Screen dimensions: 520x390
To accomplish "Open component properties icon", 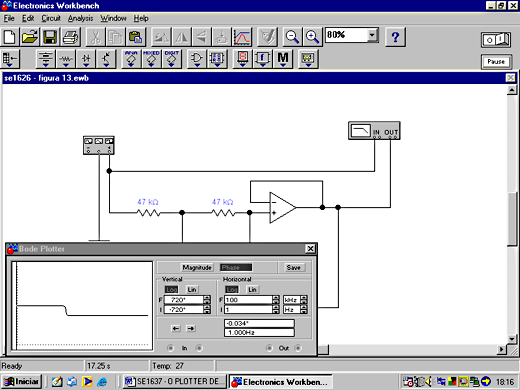I will [267, 37].
